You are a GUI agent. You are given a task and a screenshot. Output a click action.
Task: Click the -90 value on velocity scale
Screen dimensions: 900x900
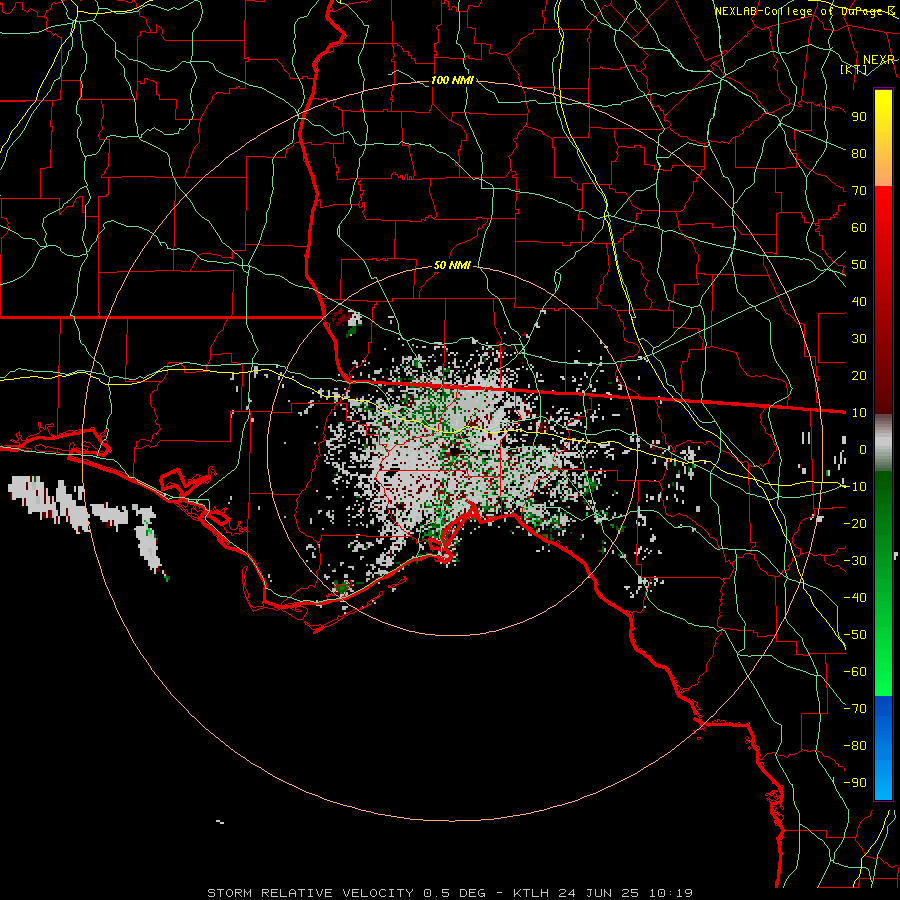855,783
